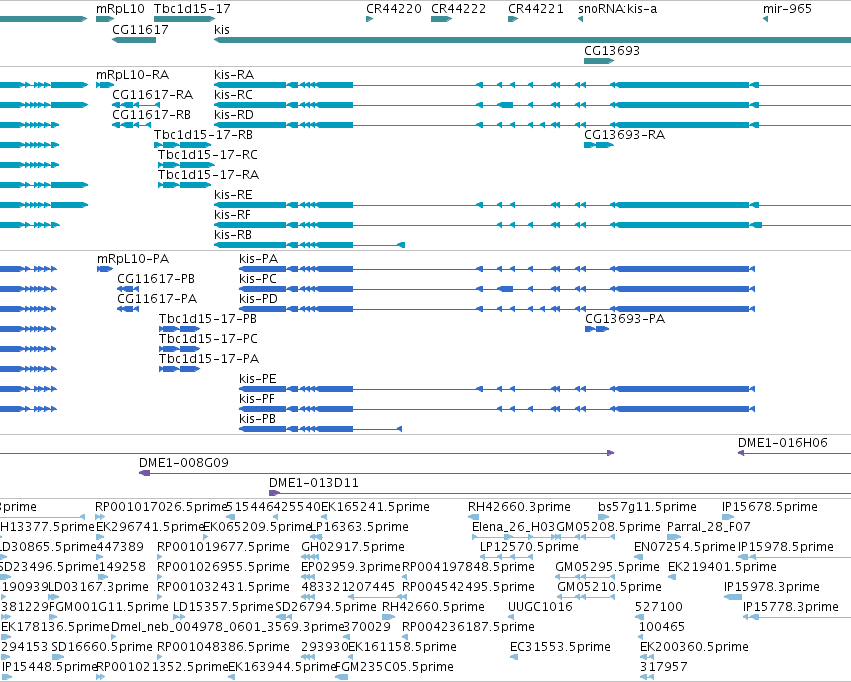Screen dimensions: 851x682
Task: Click the Tbc1d15-17-PB protein label
Action: click(x=208, y=318)
